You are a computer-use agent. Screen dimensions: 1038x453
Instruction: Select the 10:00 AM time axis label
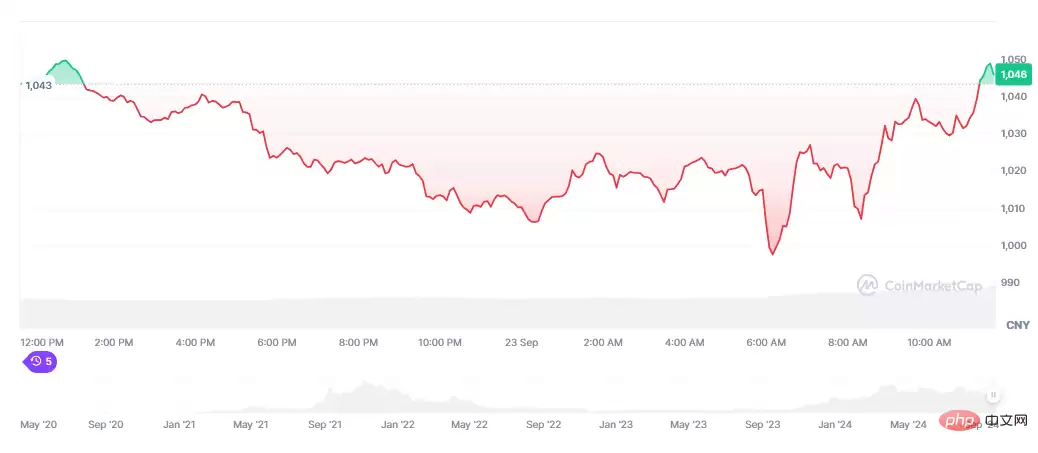coord(928,342)
